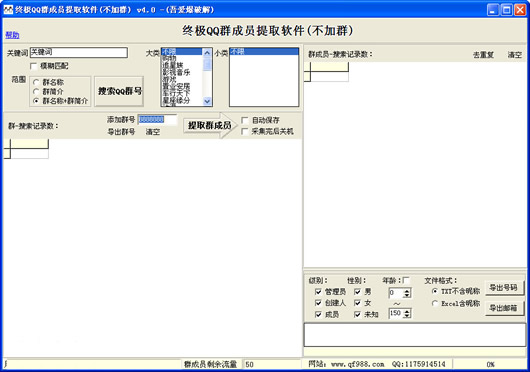530x372 pixels.
Task: Click the header cell of member results grid
Action: click(330, 67)
